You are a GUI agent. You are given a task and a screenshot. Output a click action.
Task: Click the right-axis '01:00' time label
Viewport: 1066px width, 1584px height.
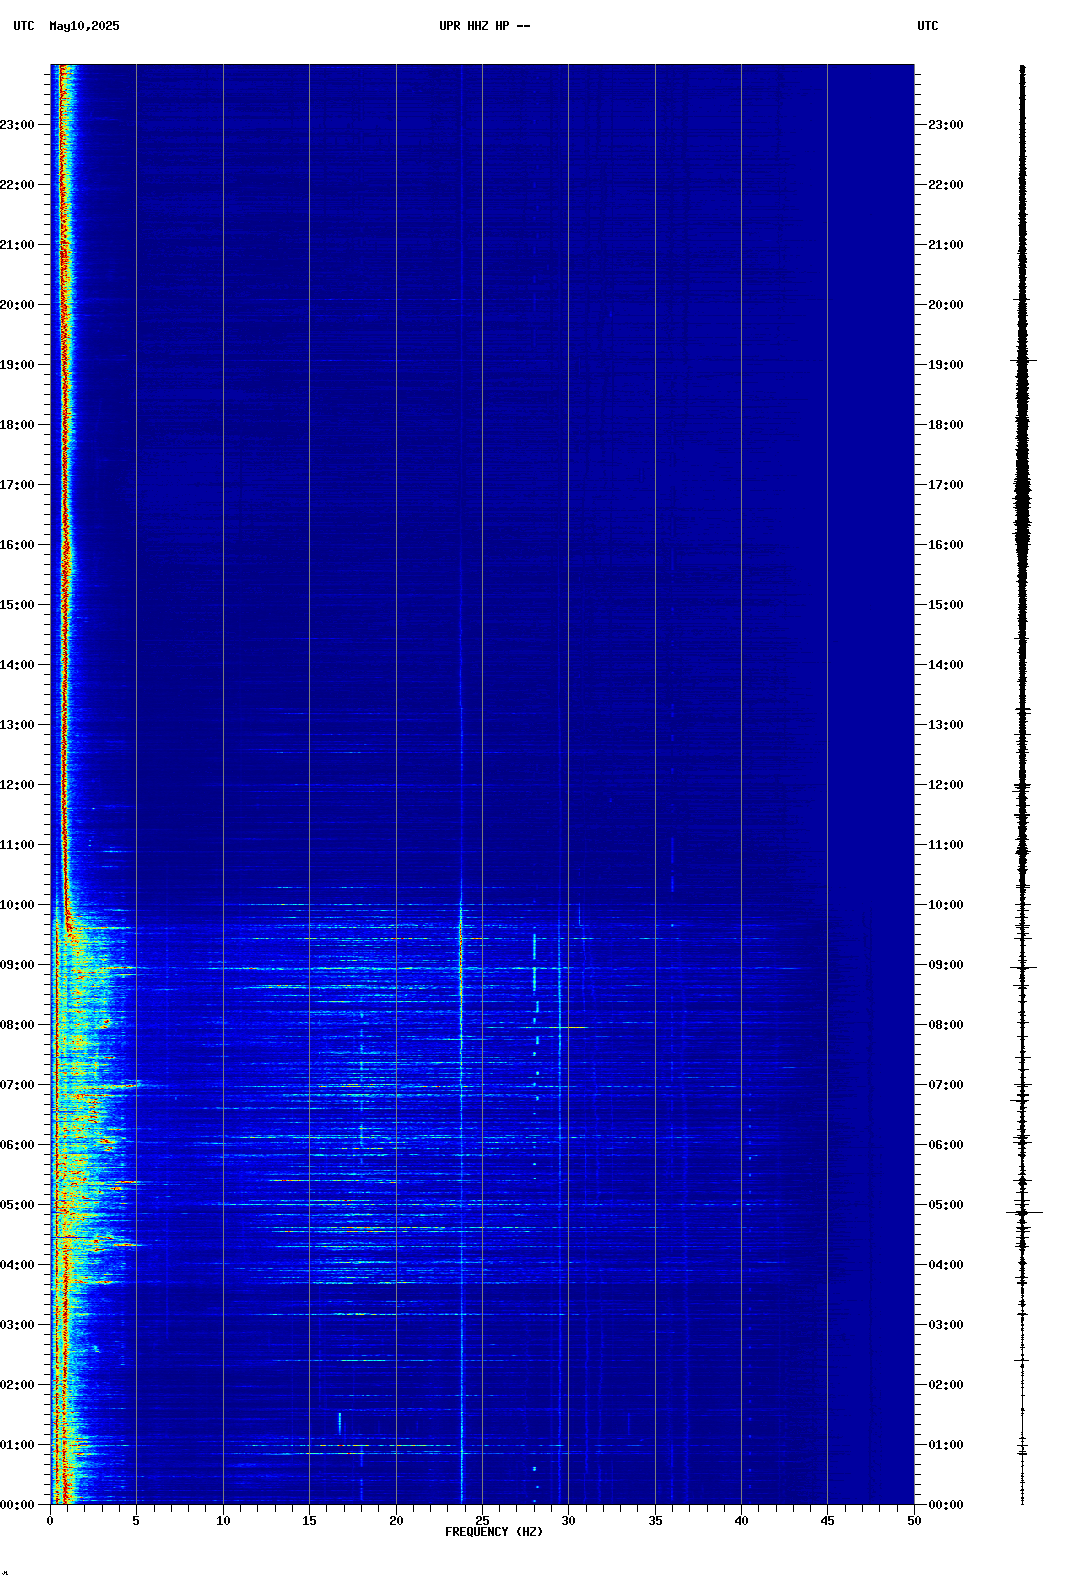click(x=946, y=1445)
